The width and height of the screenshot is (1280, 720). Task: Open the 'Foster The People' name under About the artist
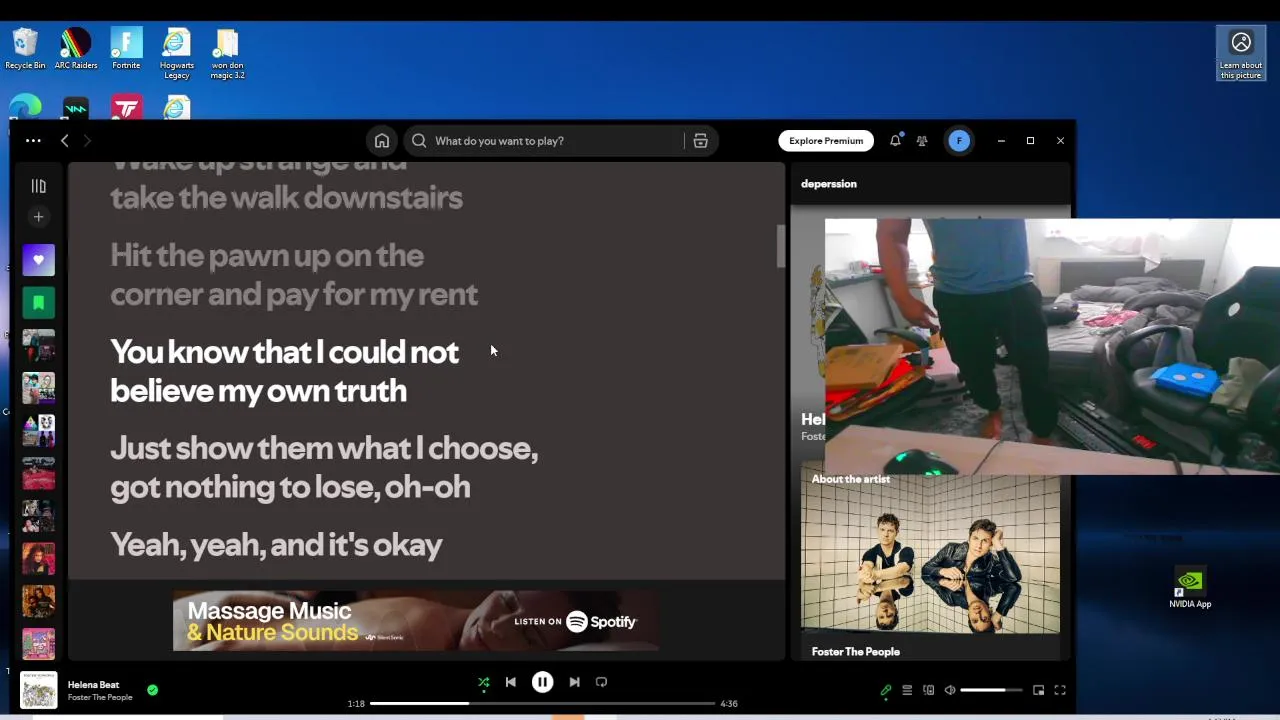(x=856, y=652)
